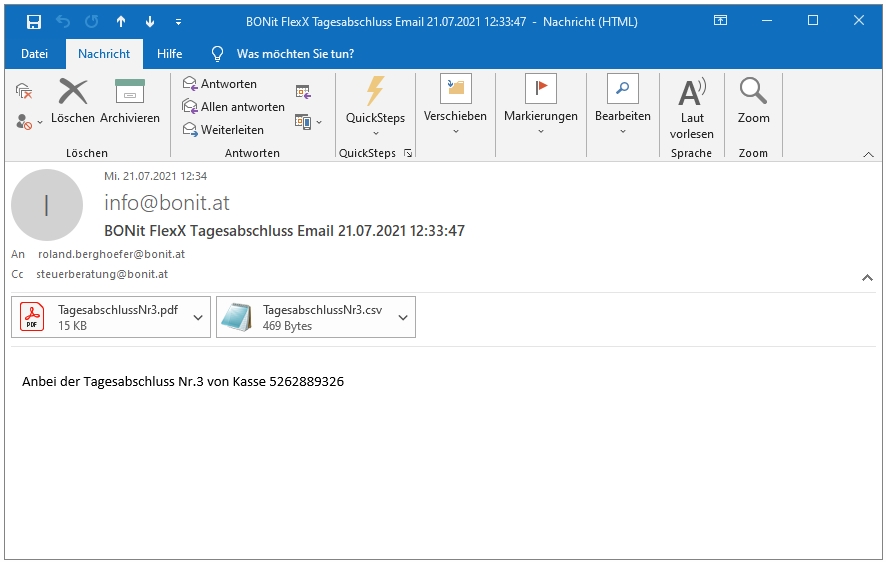Collapse the message header with the arrow

coord(867,277)
